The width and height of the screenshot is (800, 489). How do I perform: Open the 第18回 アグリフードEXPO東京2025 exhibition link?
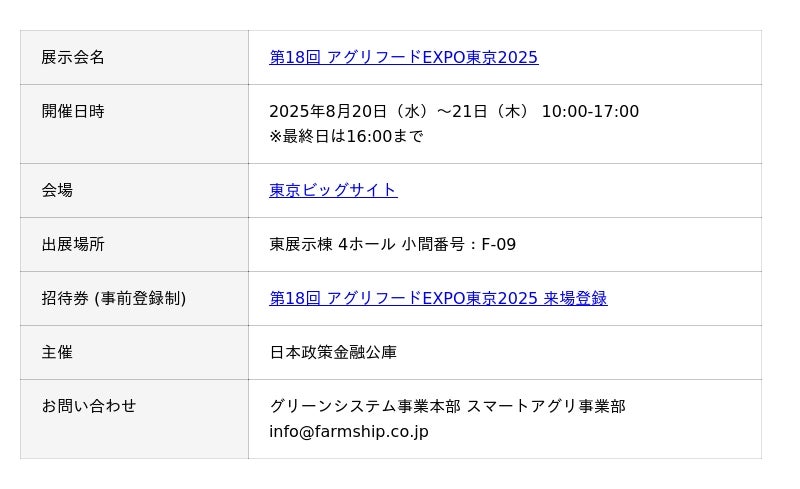(x=403, y=58)
